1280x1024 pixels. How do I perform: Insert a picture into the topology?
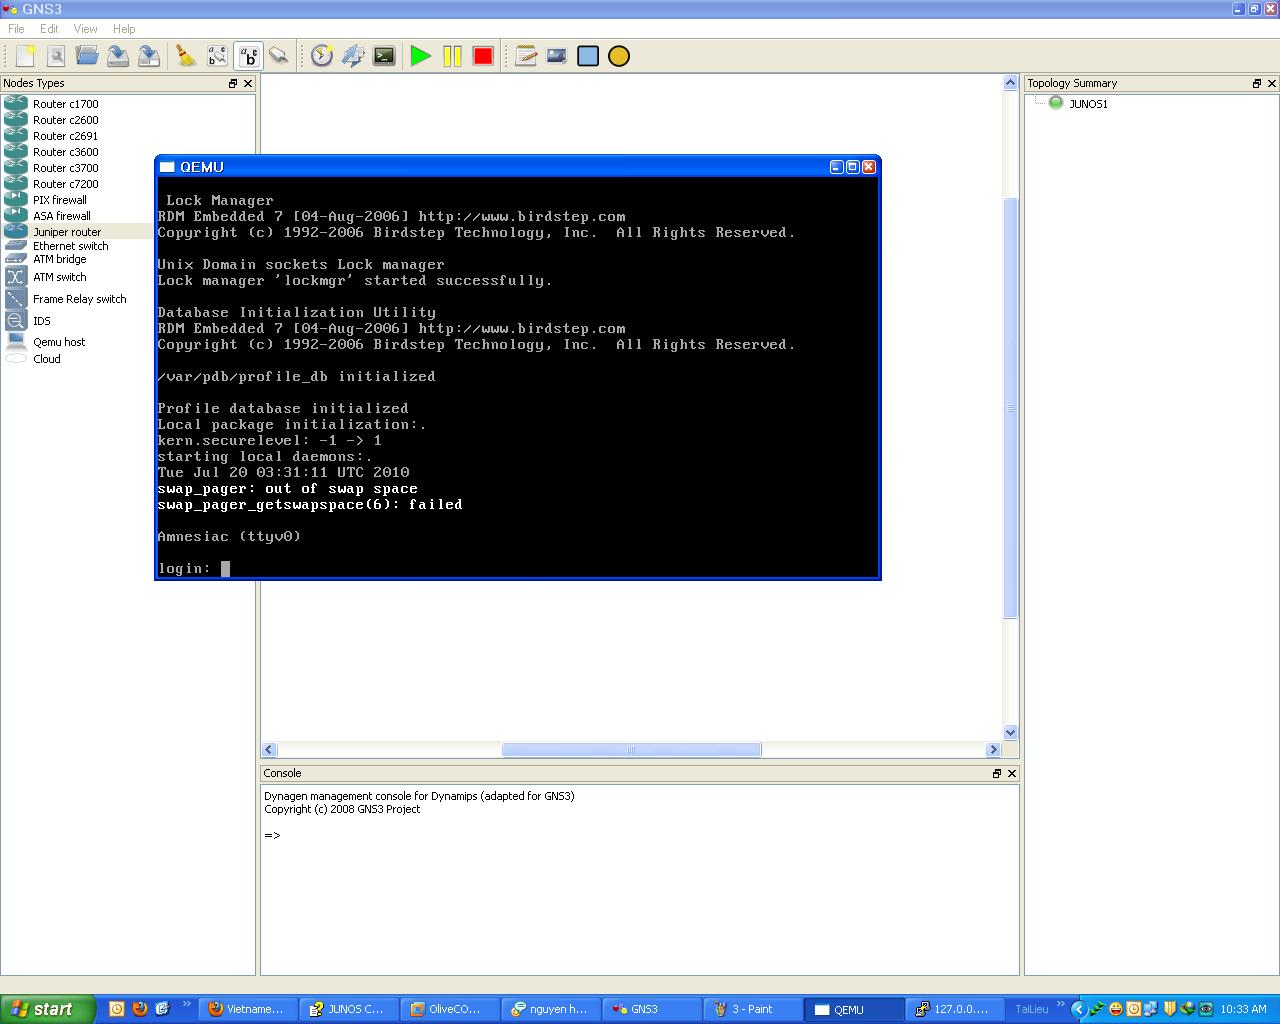tap(557, 56)
